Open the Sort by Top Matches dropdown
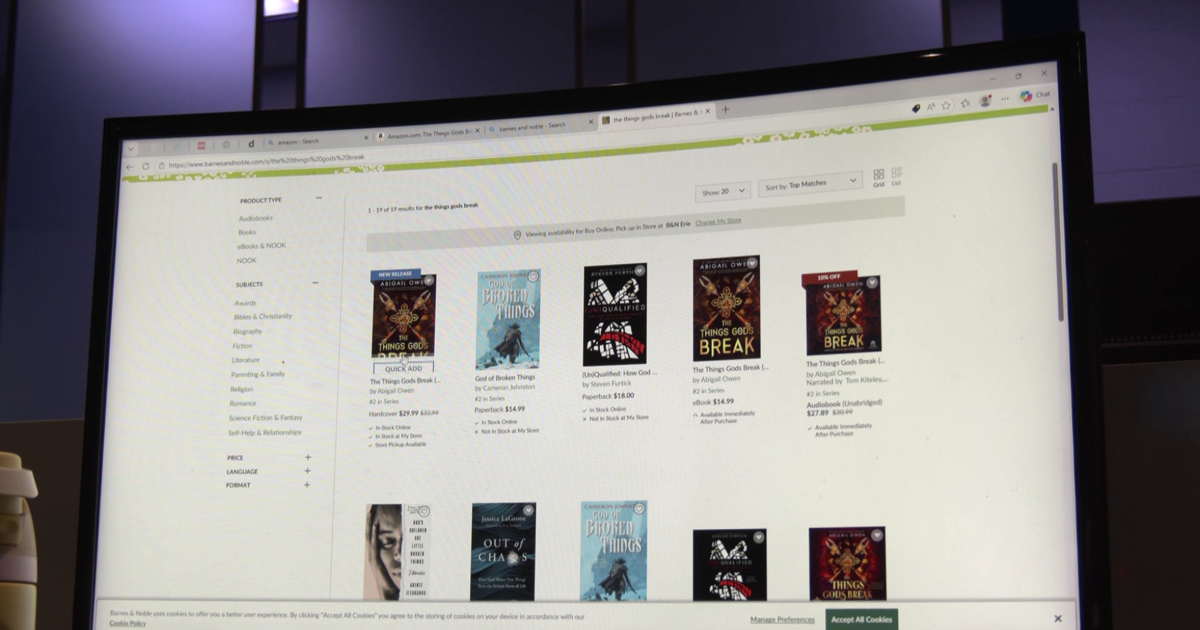 (810, 184)
